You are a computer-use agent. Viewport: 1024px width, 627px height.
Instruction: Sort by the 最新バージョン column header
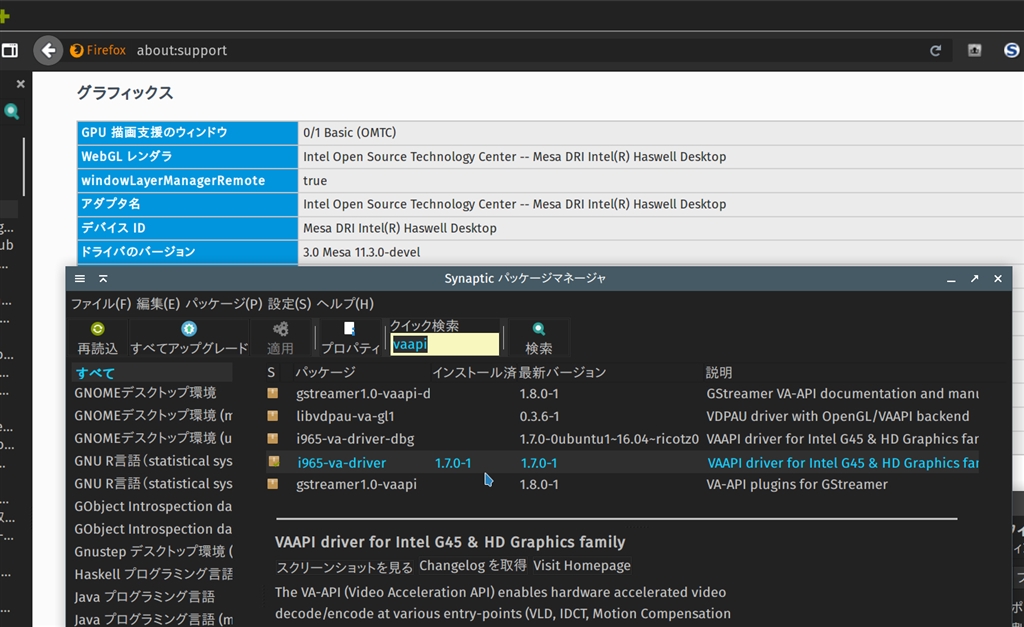click(562, 372)
